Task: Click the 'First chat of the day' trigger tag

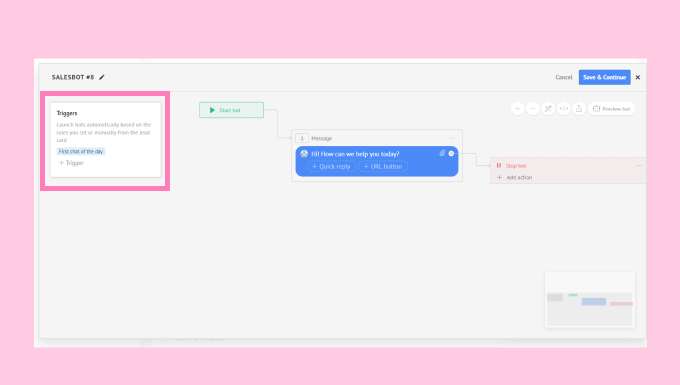Action: tap(81, 151)
